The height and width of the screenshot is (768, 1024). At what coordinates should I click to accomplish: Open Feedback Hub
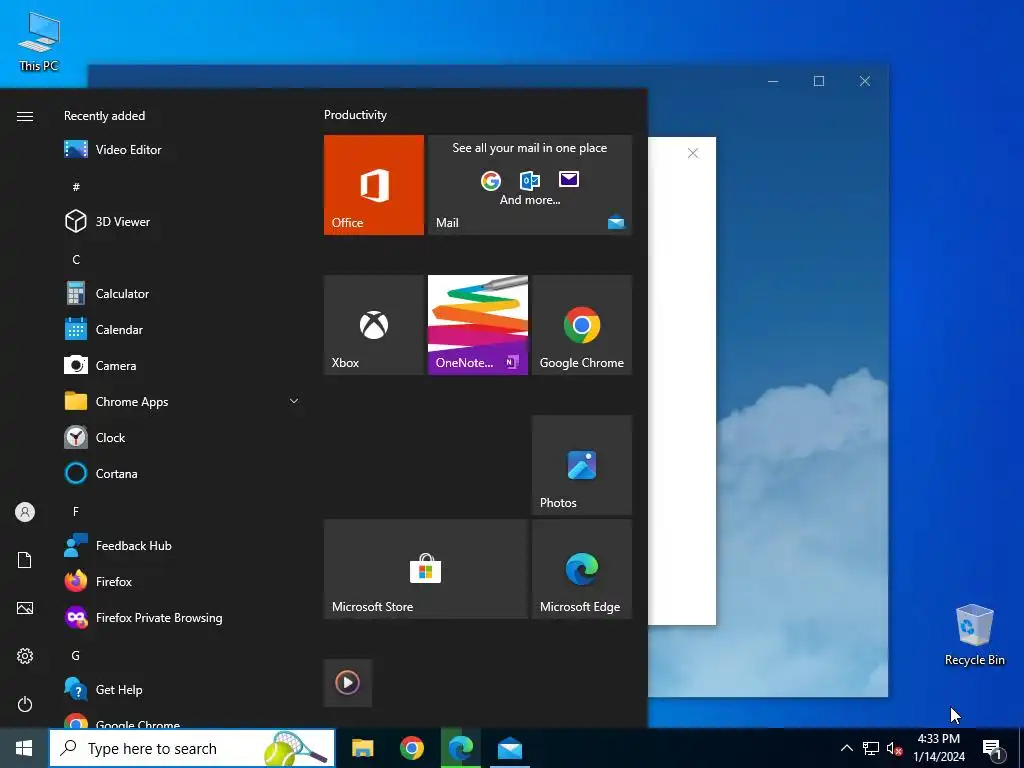coord(181,545)
